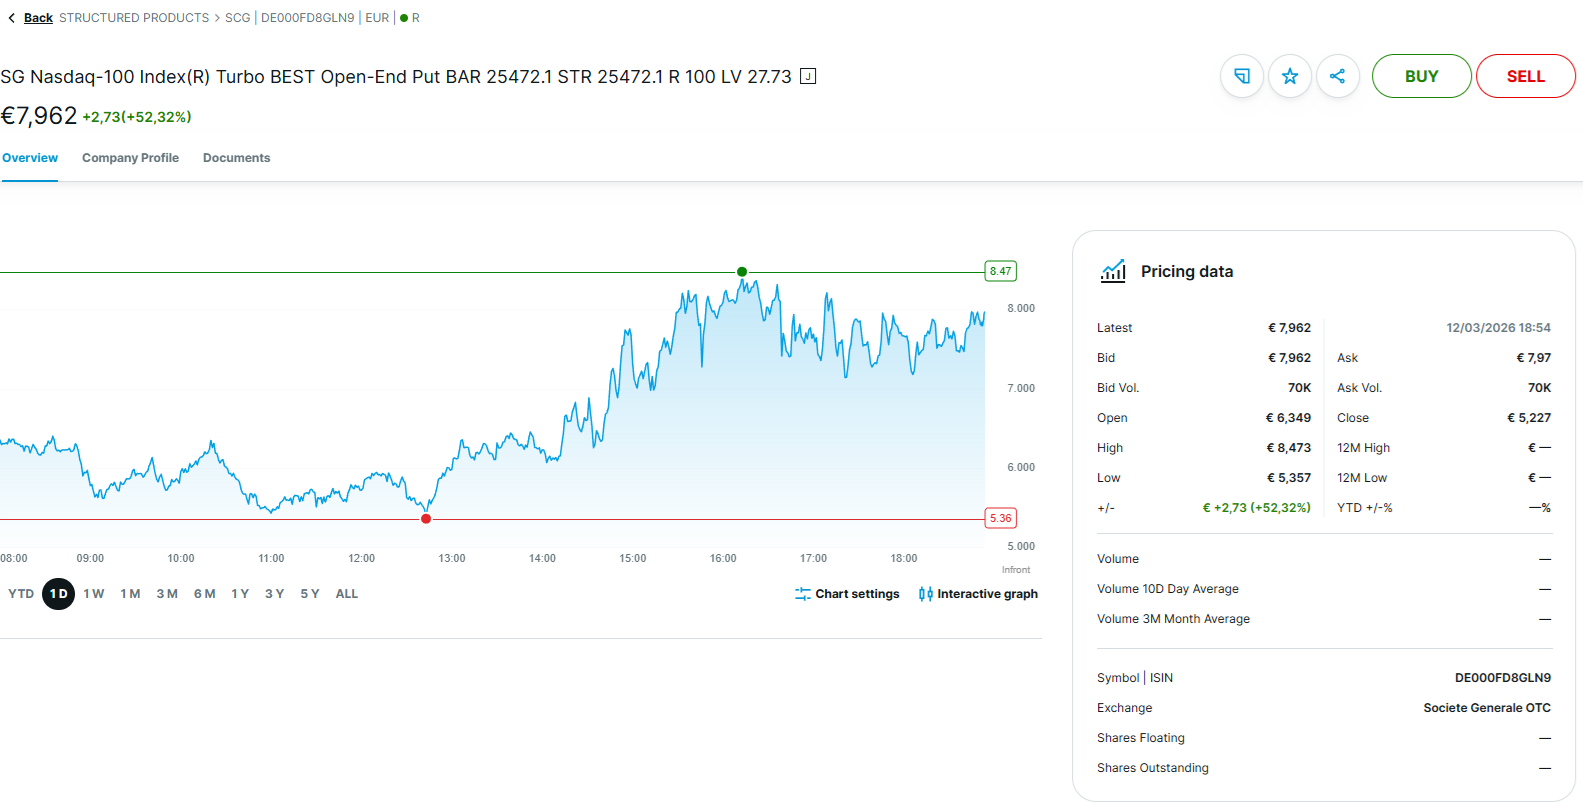Click the boxed J icon after the title
The image size is (1583, 802).
click(x=808, y=76)
